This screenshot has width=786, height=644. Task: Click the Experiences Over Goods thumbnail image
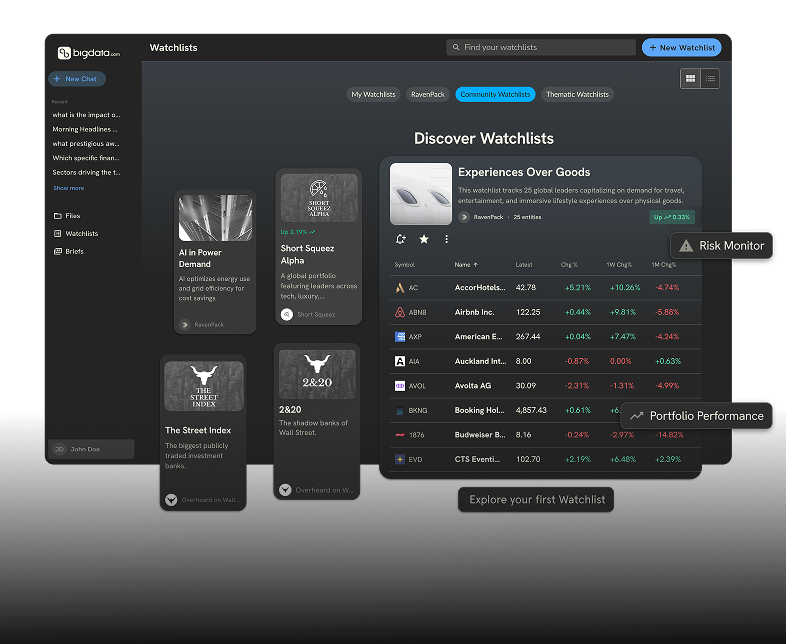pyautogui.click(x=421, y=193)
